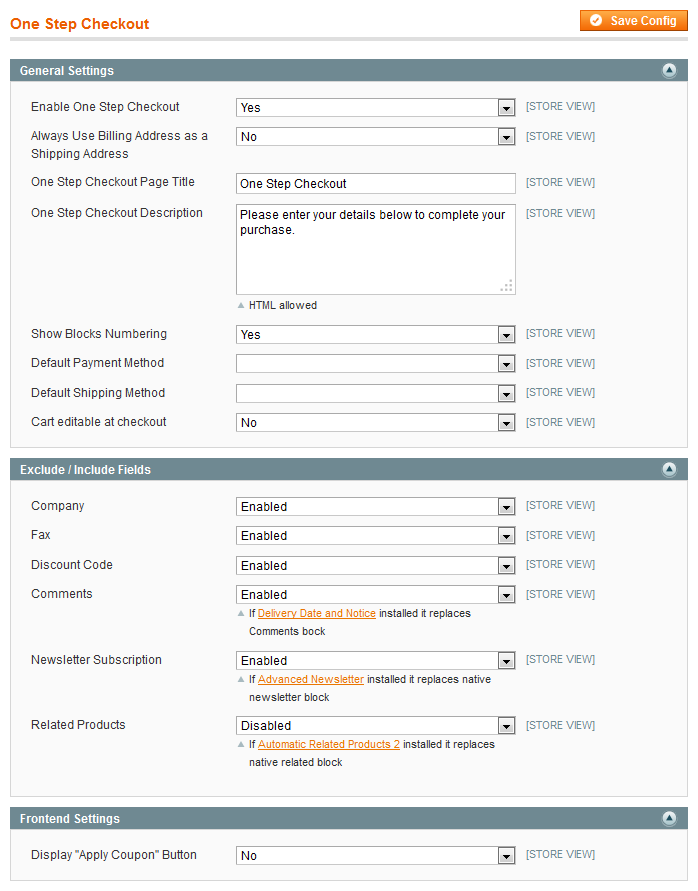Viewport: 698px width, 891px height.
Task: Open the Cart editable at checkout dropdown
Action: [x=376, y=423]
